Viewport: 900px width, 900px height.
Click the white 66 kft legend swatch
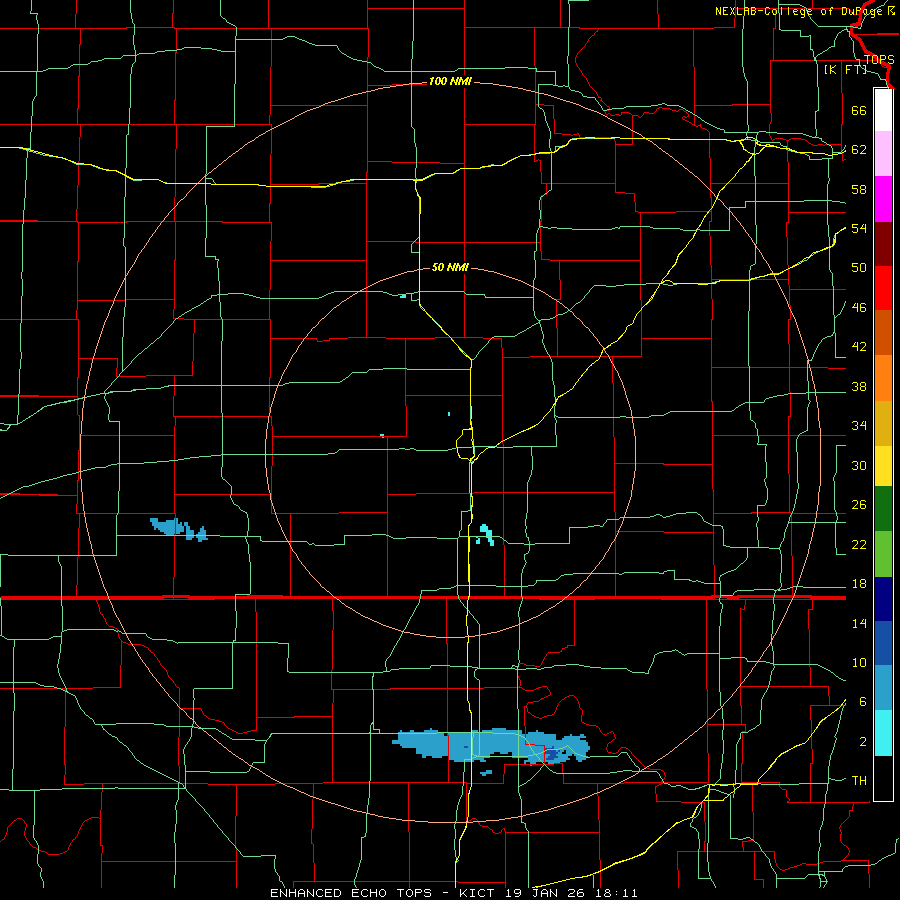[883, 110]
